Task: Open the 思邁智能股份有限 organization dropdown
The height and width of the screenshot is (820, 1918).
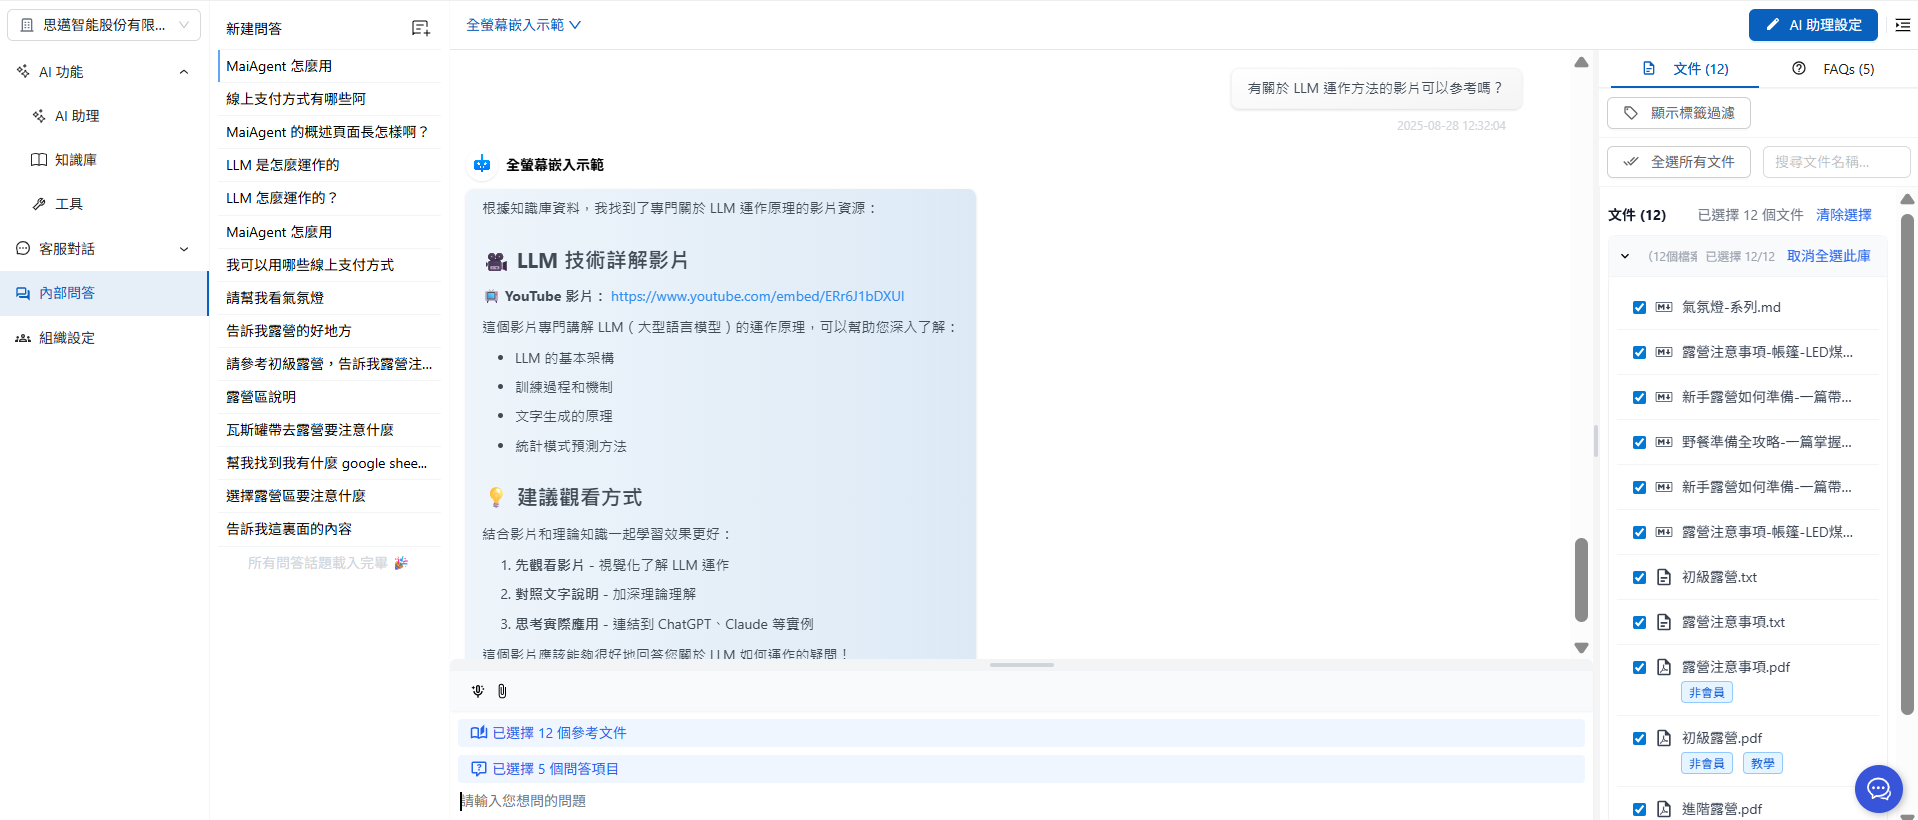Action: (104, 25)
